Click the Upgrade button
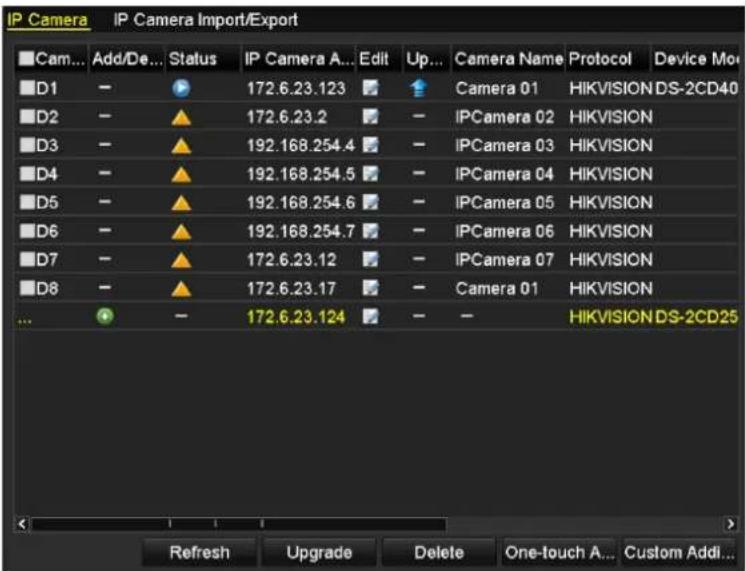This screenshot has width=745, height=571. pyautogui.click(x=319, y=552)
